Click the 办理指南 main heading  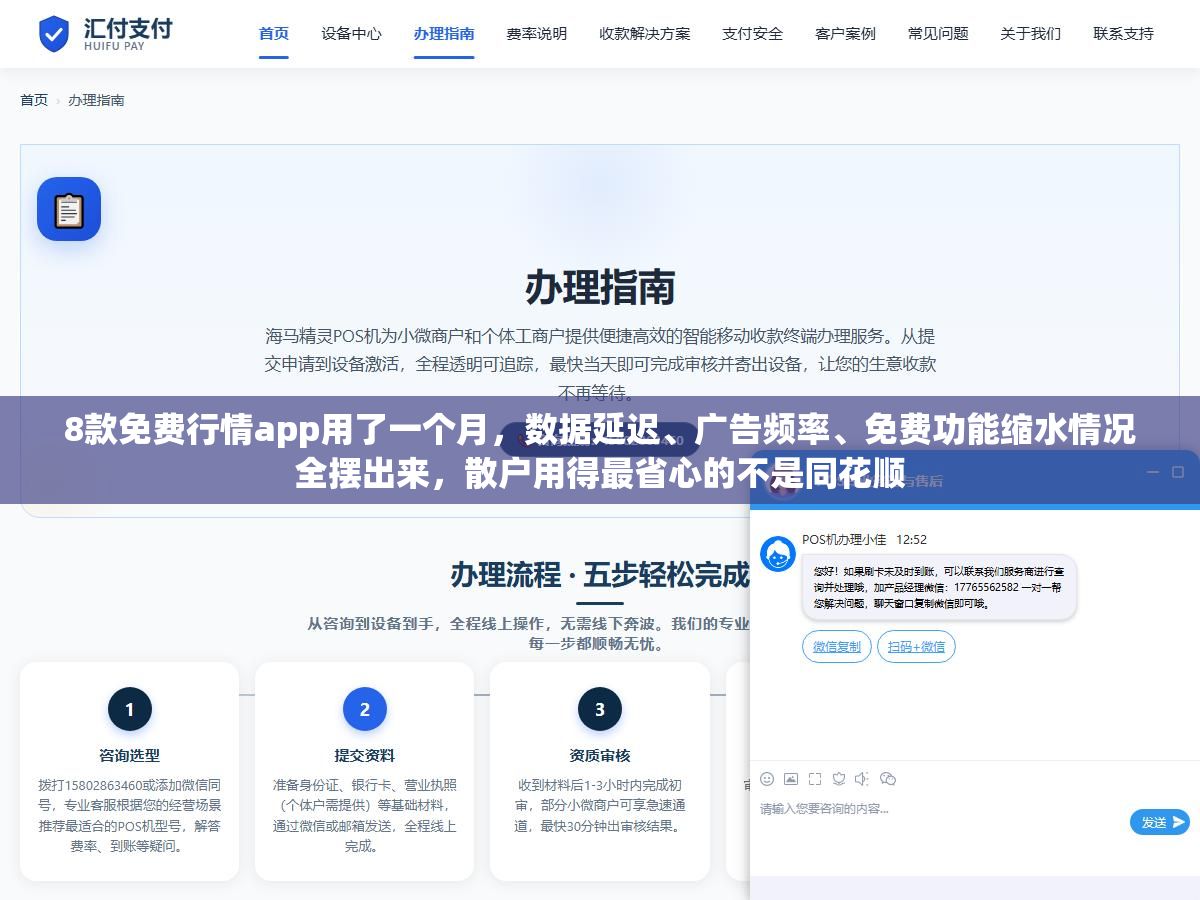coord(600,288)
